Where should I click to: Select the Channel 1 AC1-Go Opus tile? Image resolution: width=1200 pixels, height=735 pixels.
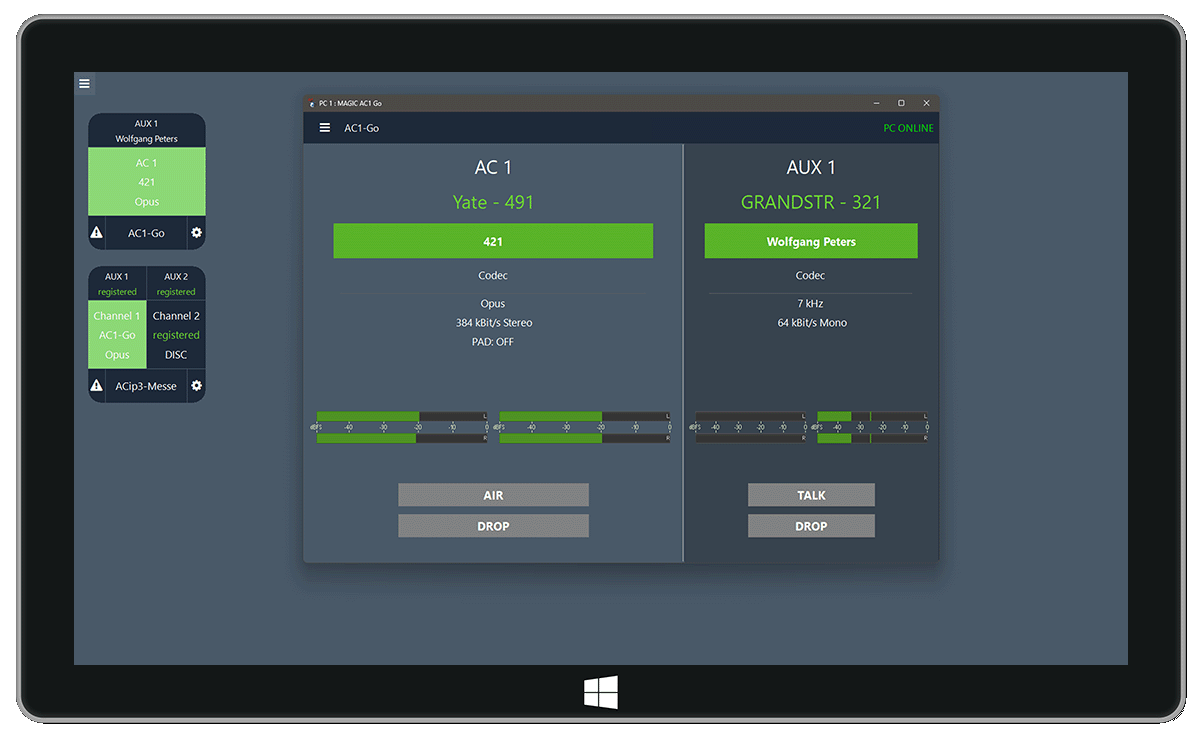[x=117, y=335]
